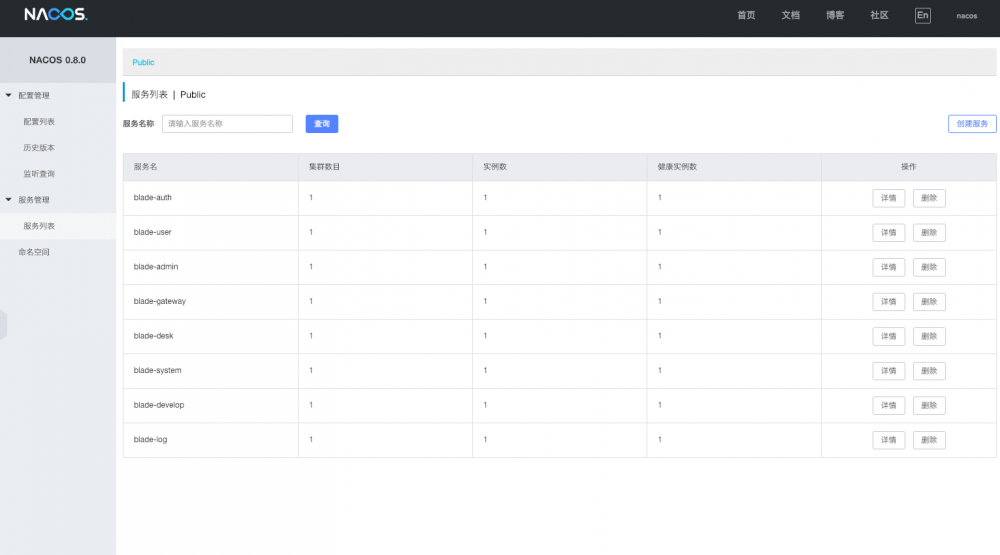This screenshot has width=1000, height=555.
Task: Click the sidebar collapse handle on left edge
Action: click(3, 324)
